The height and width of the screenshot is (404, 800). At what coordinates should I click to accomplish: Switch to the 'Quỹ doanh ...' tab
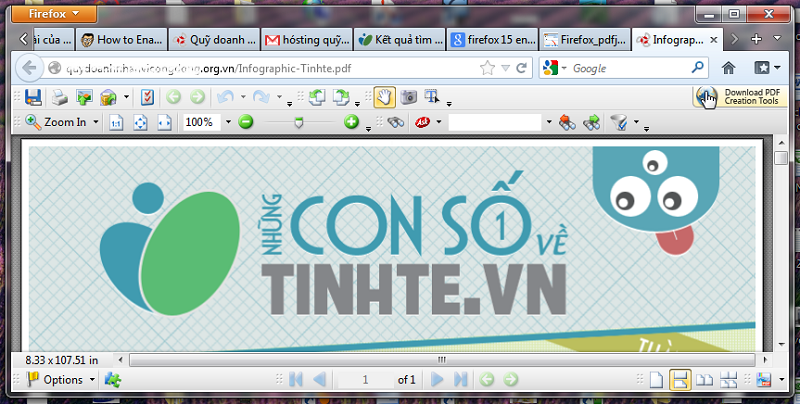(215, 39)
